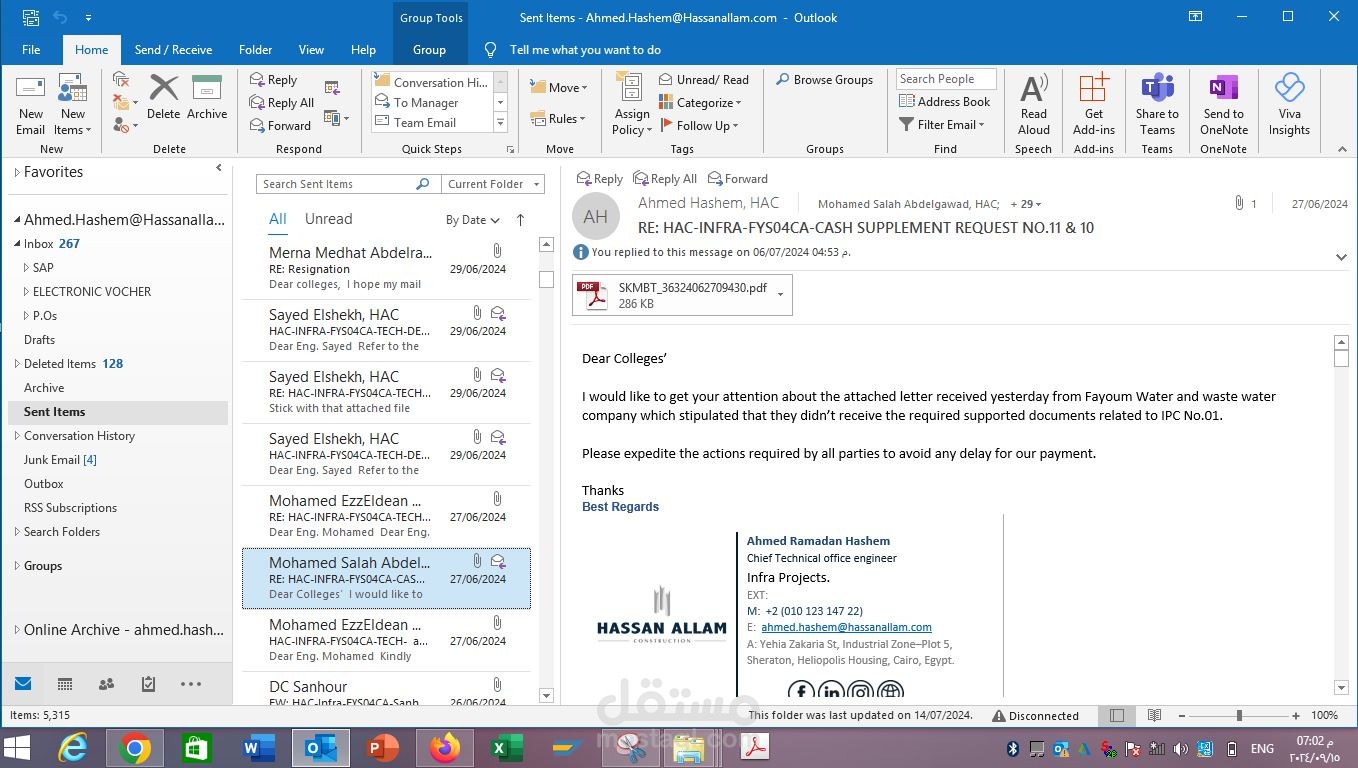Toggle Unread/Read status of the message

[x=703, y=80]
